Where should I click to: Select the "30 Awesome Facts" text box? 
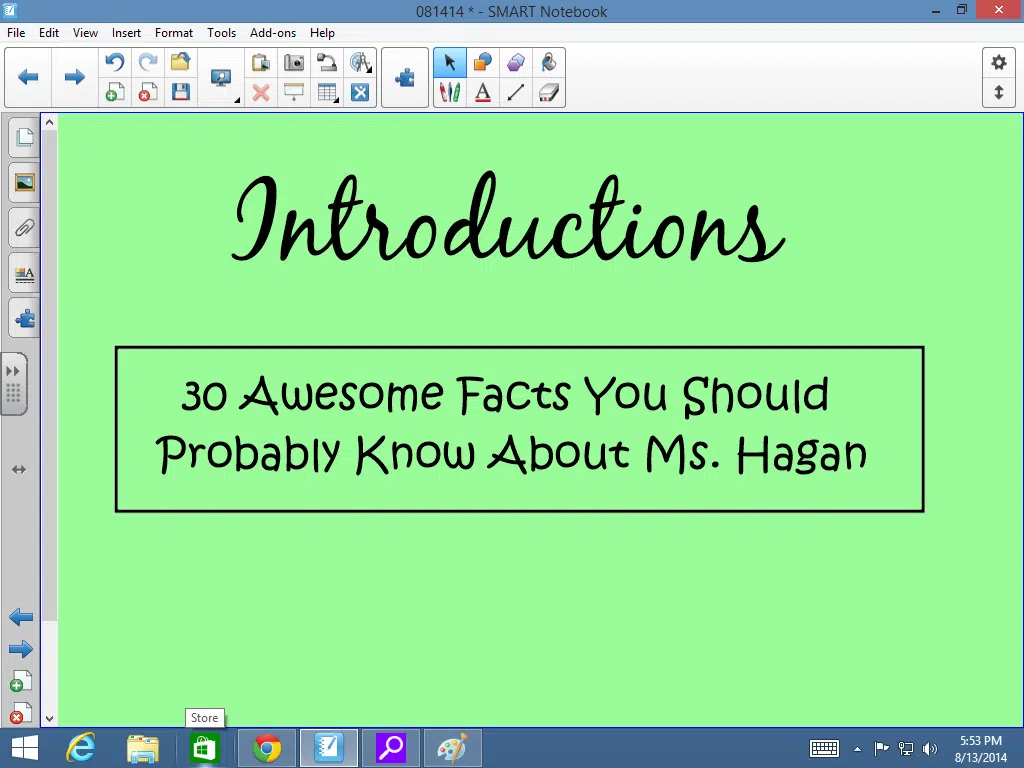519,428
